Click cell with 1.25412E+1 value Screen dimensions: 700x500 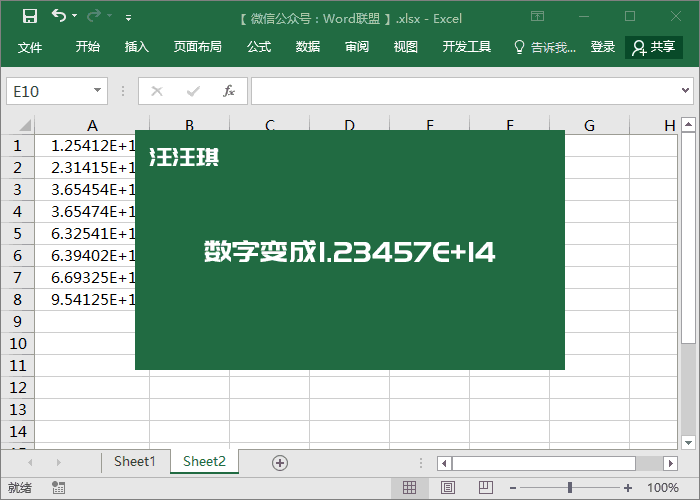point(85,146)
